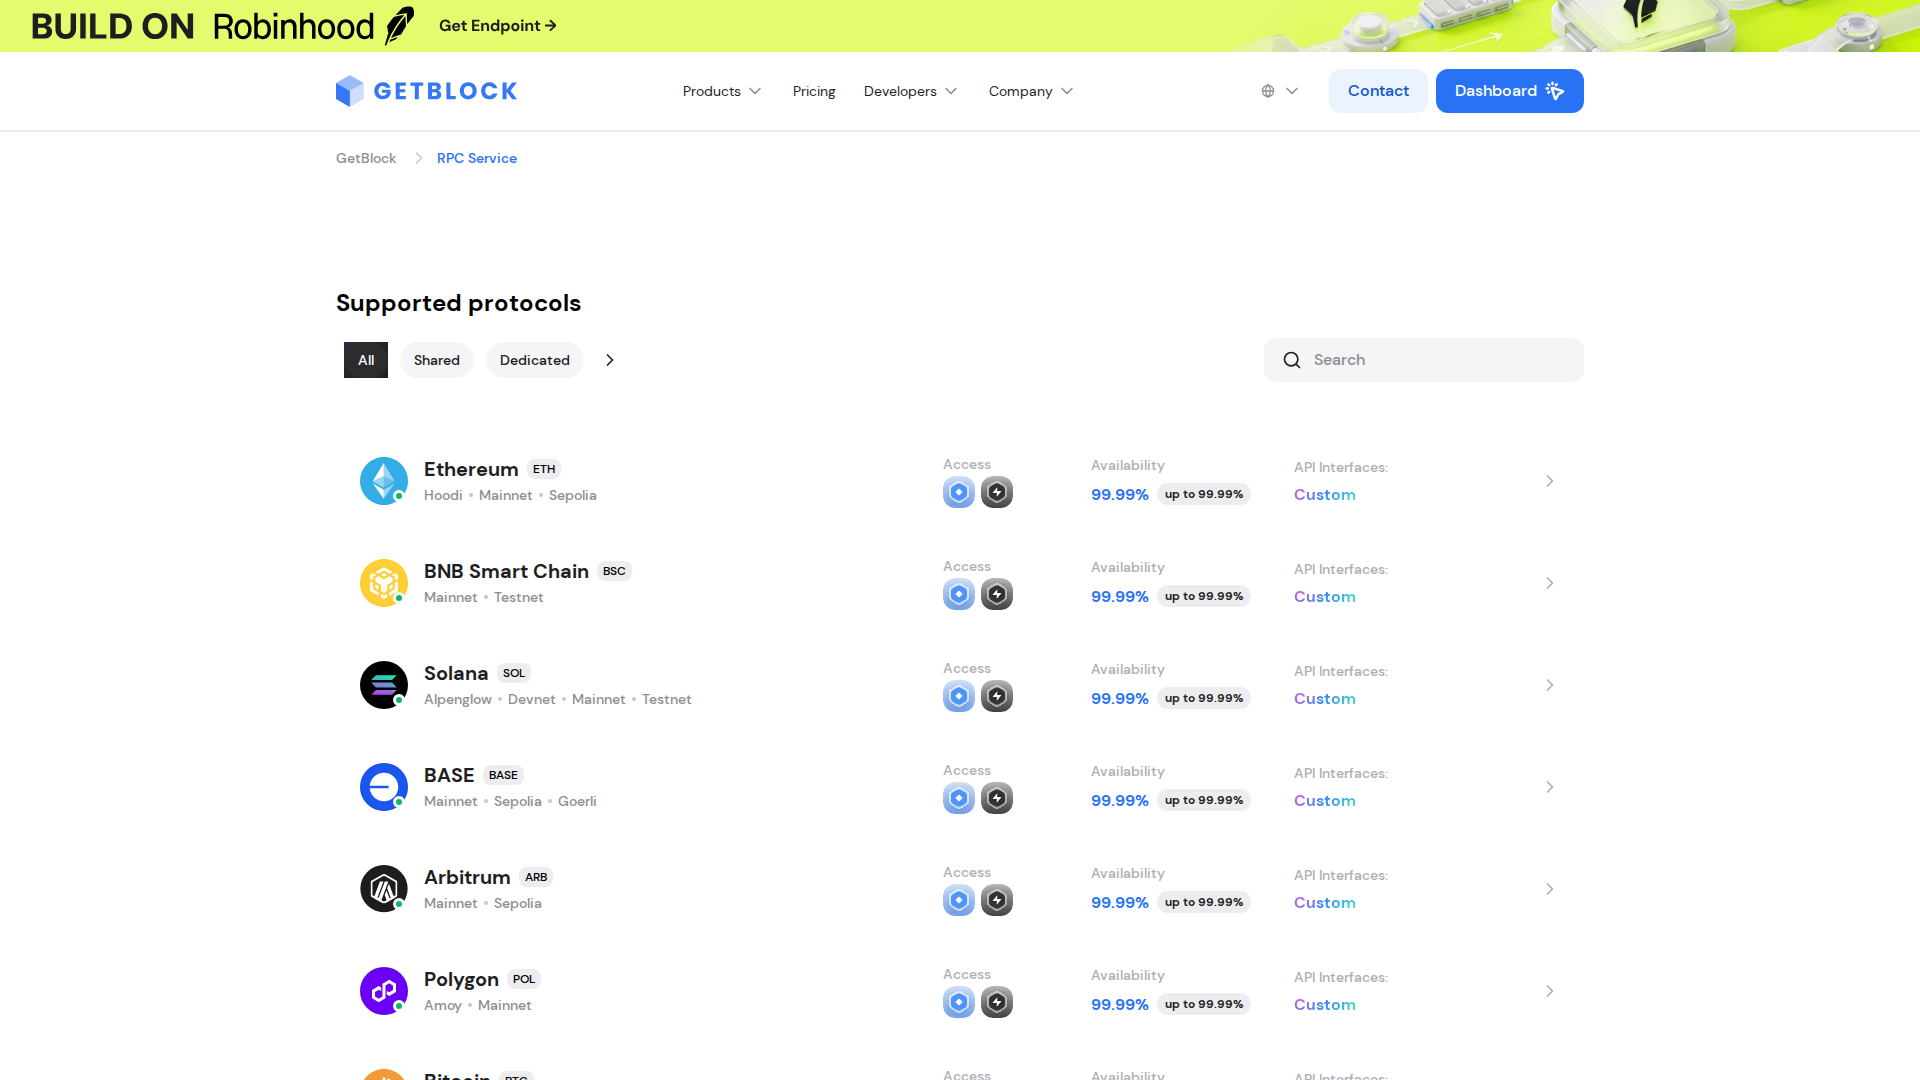
Task: Click Custom API link for Ethereum
Action: [x=1325, y=495]
